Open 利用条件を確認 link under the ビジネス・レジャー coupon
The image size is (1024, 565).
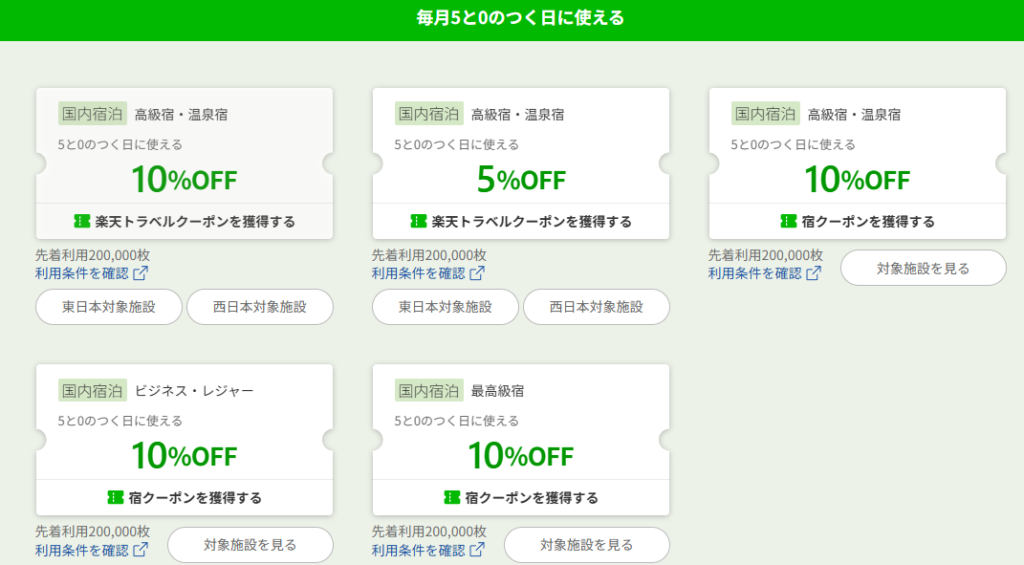(x=82, y=550)
